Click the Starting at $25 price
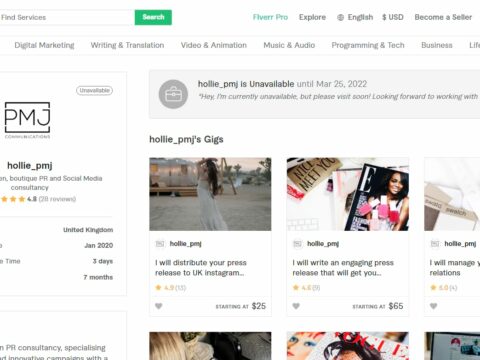480x360 pixels. coord(241,306)
